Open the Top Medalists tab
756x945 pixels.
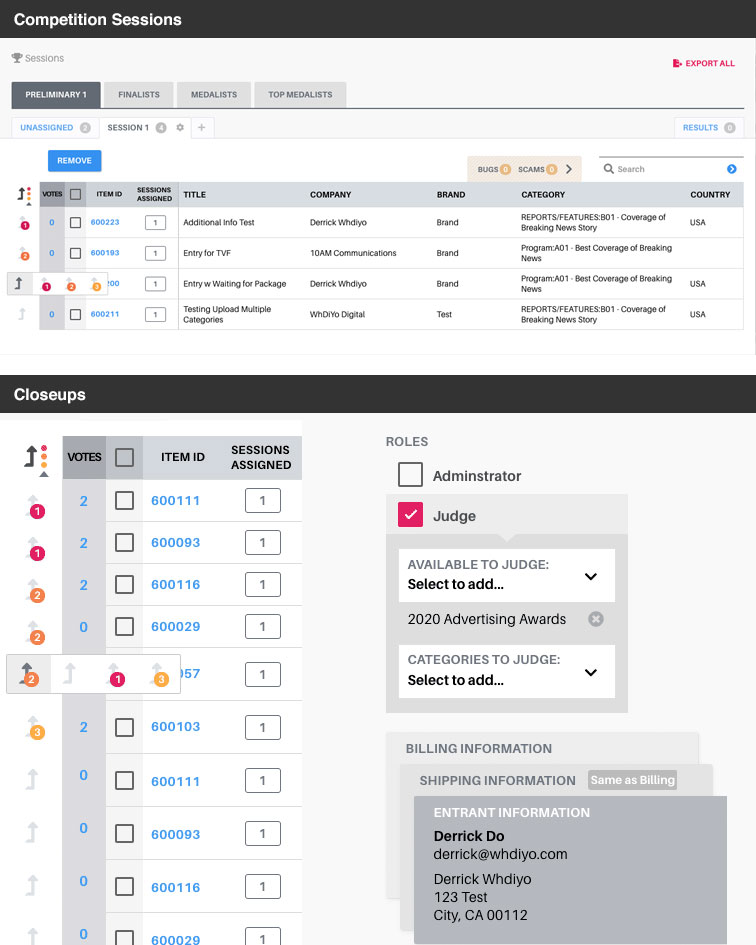300,95
